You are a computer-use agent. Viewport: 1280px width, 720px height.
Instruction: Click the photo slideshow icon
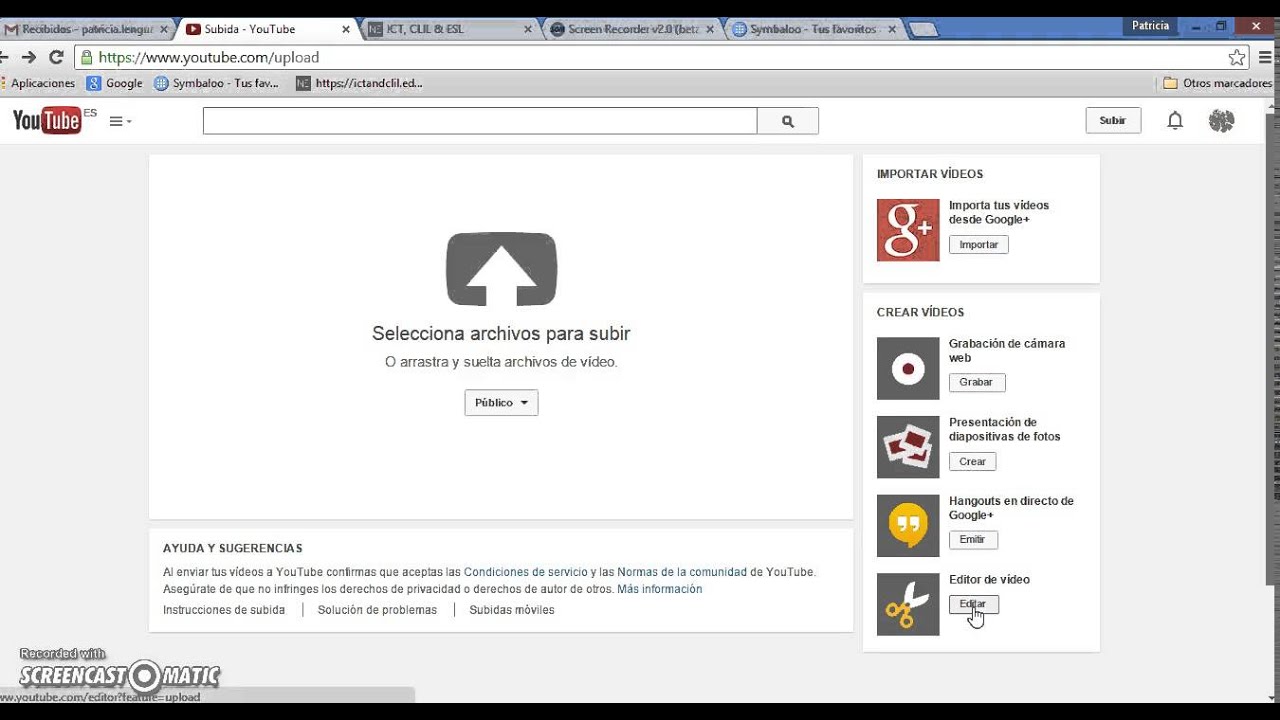pos(908,447)
